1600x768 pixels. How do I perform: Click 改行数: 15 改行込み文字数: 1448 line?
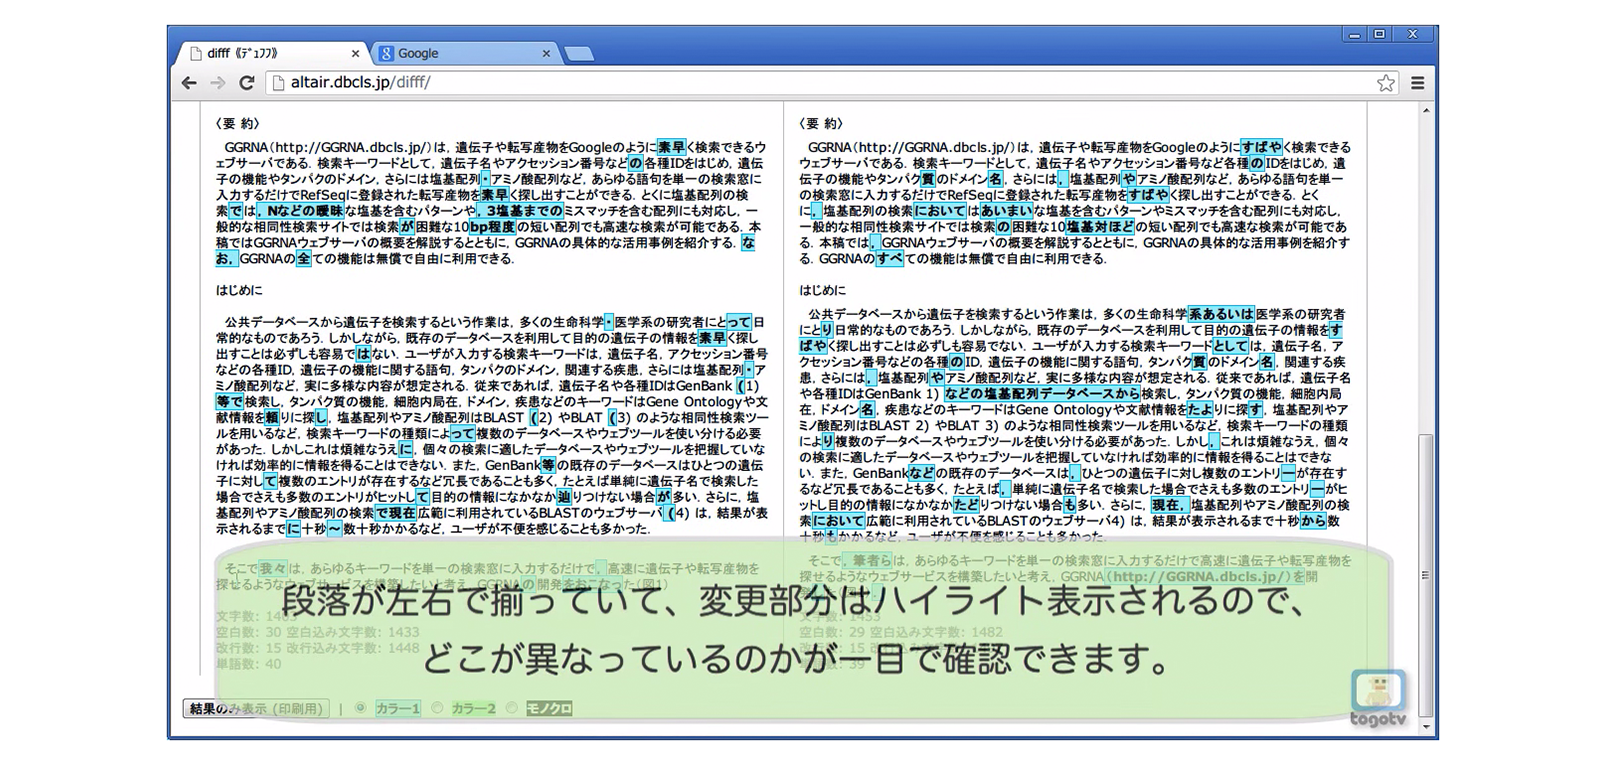point(318,648)
